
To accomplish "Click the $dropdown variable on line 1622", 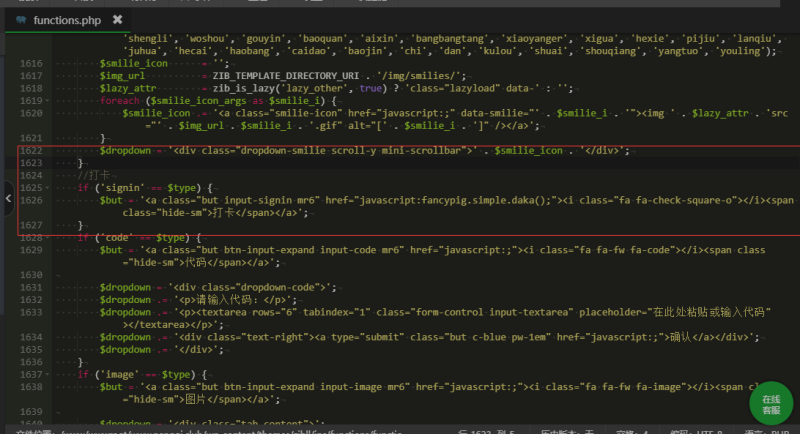I will (125, 150).
